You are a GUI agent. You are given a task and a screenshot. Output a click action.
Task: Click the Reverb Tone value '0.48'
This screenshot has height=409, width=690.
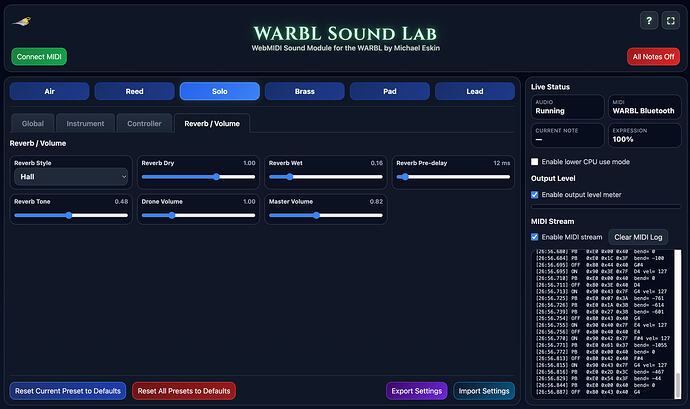[121, 201]
